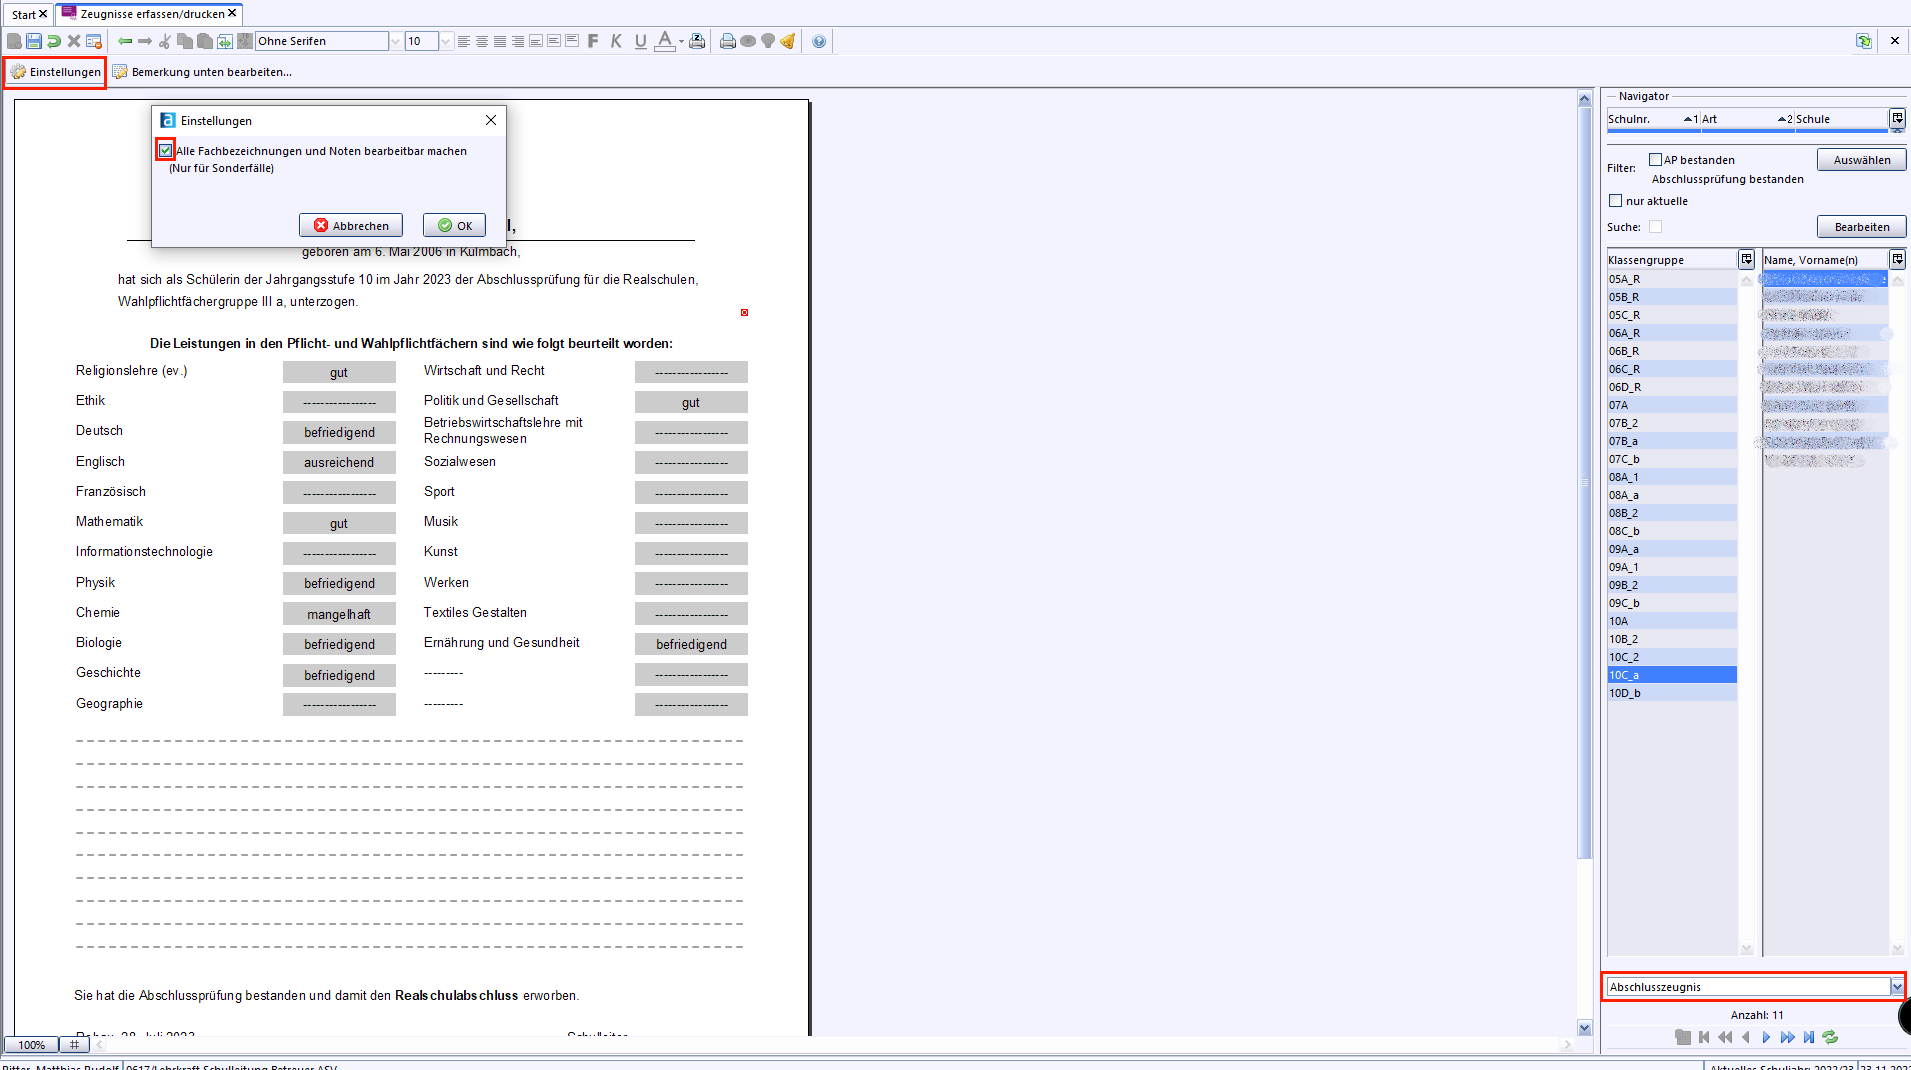The height and width of the screenshot is (1070, 1911).
Task: Sort by the Schulnr. column header
Action: (x=1653, y=119)
